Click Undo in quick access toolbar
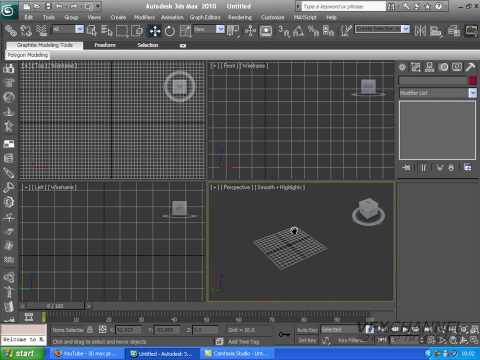480x360 pixels. [59, 6]
